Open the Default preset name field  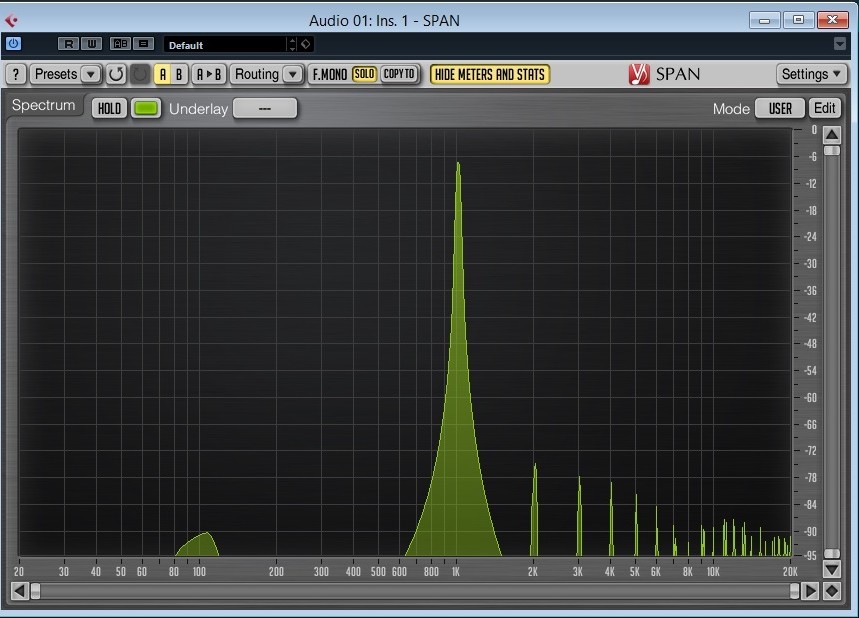tap(225, 45)
